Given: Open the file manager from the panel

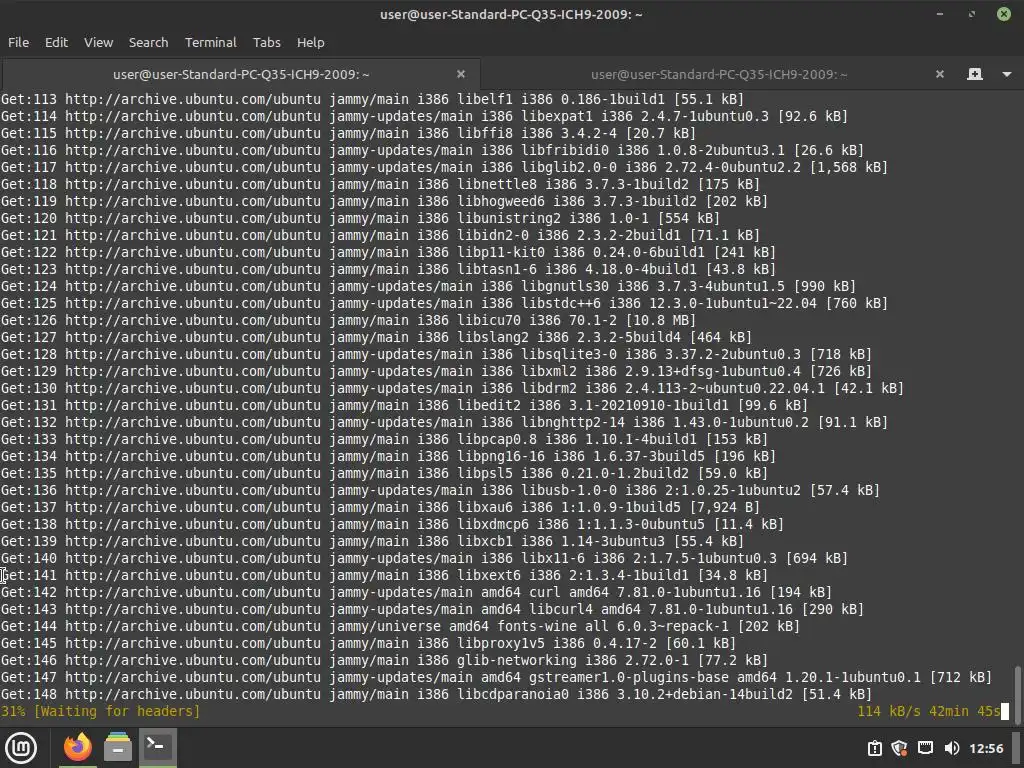Looking at the screenshot, I should 118,748.
